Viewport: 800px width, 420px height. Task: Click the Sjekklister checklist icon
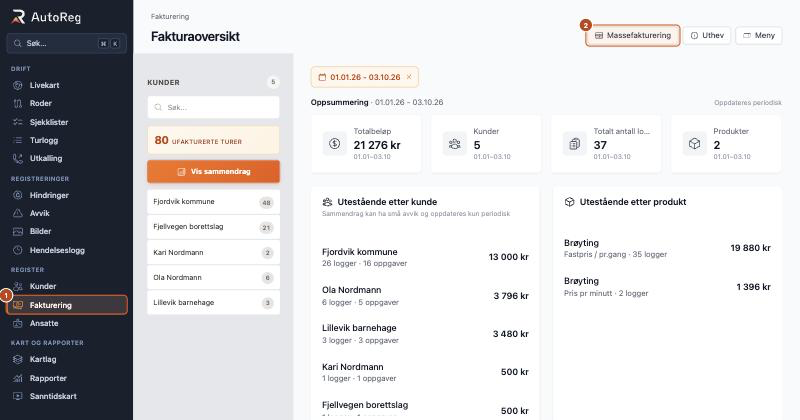click(18, 122)
